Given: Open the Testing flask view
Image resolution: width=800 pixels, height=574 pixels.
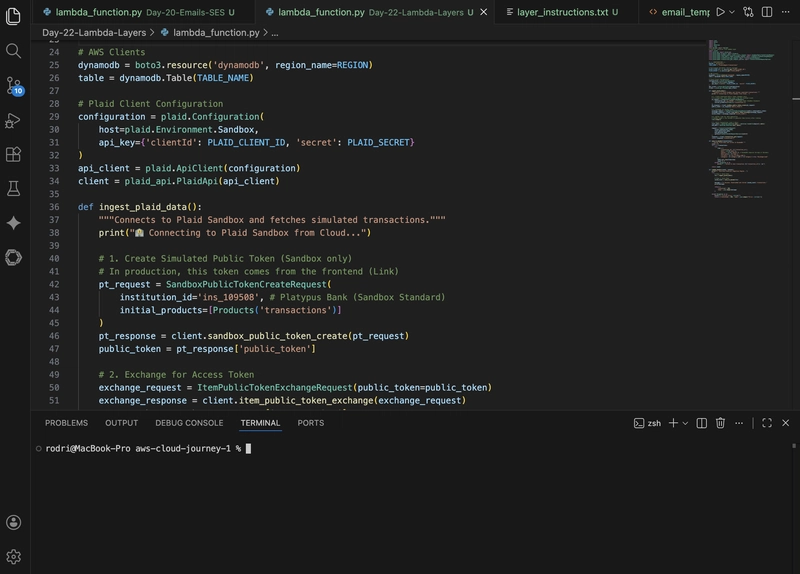Looking at the screenshot, I should (14, 188).
